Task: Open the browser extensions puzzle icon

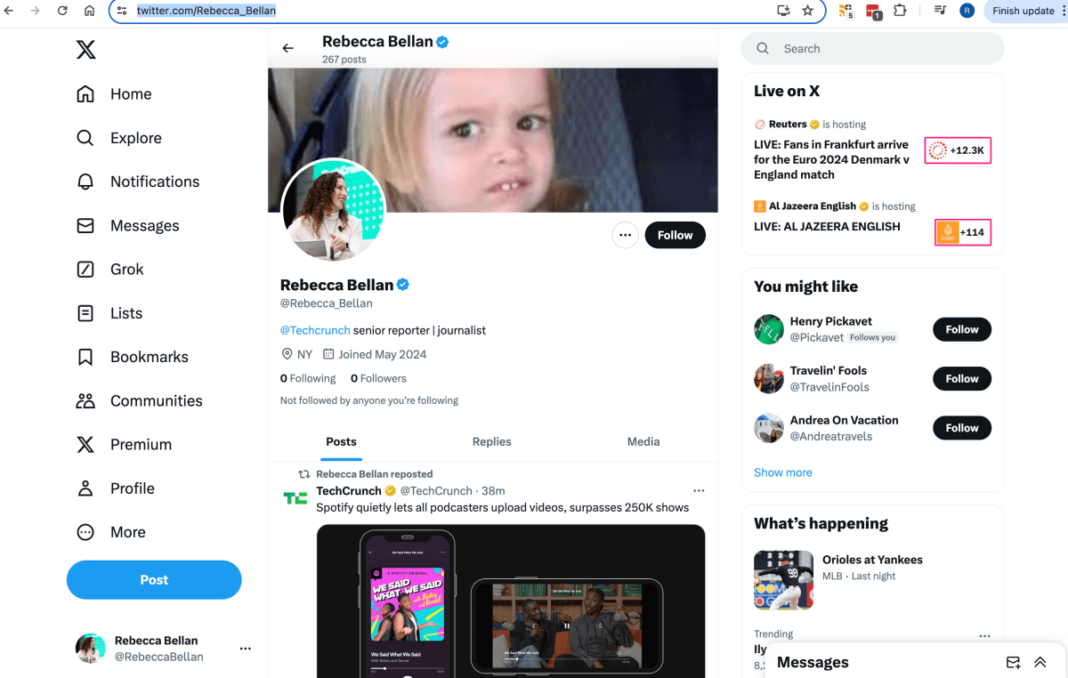Action: pos(900,11)
